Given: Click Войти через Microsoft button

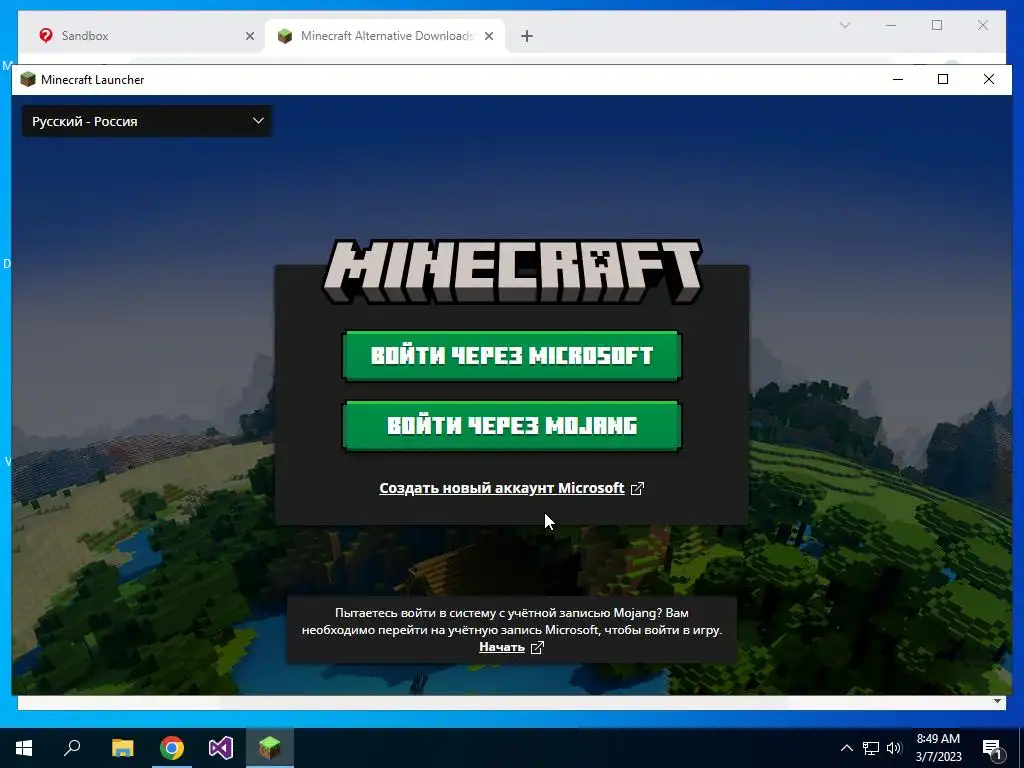Looking at the screenshot, I should 512,355.
